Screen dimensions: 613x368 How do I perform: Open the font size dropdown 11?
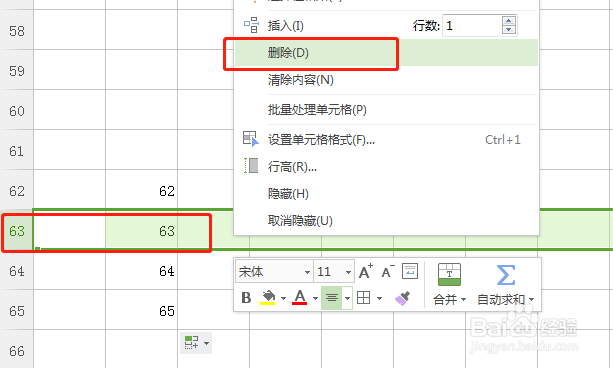pos(348,272)
